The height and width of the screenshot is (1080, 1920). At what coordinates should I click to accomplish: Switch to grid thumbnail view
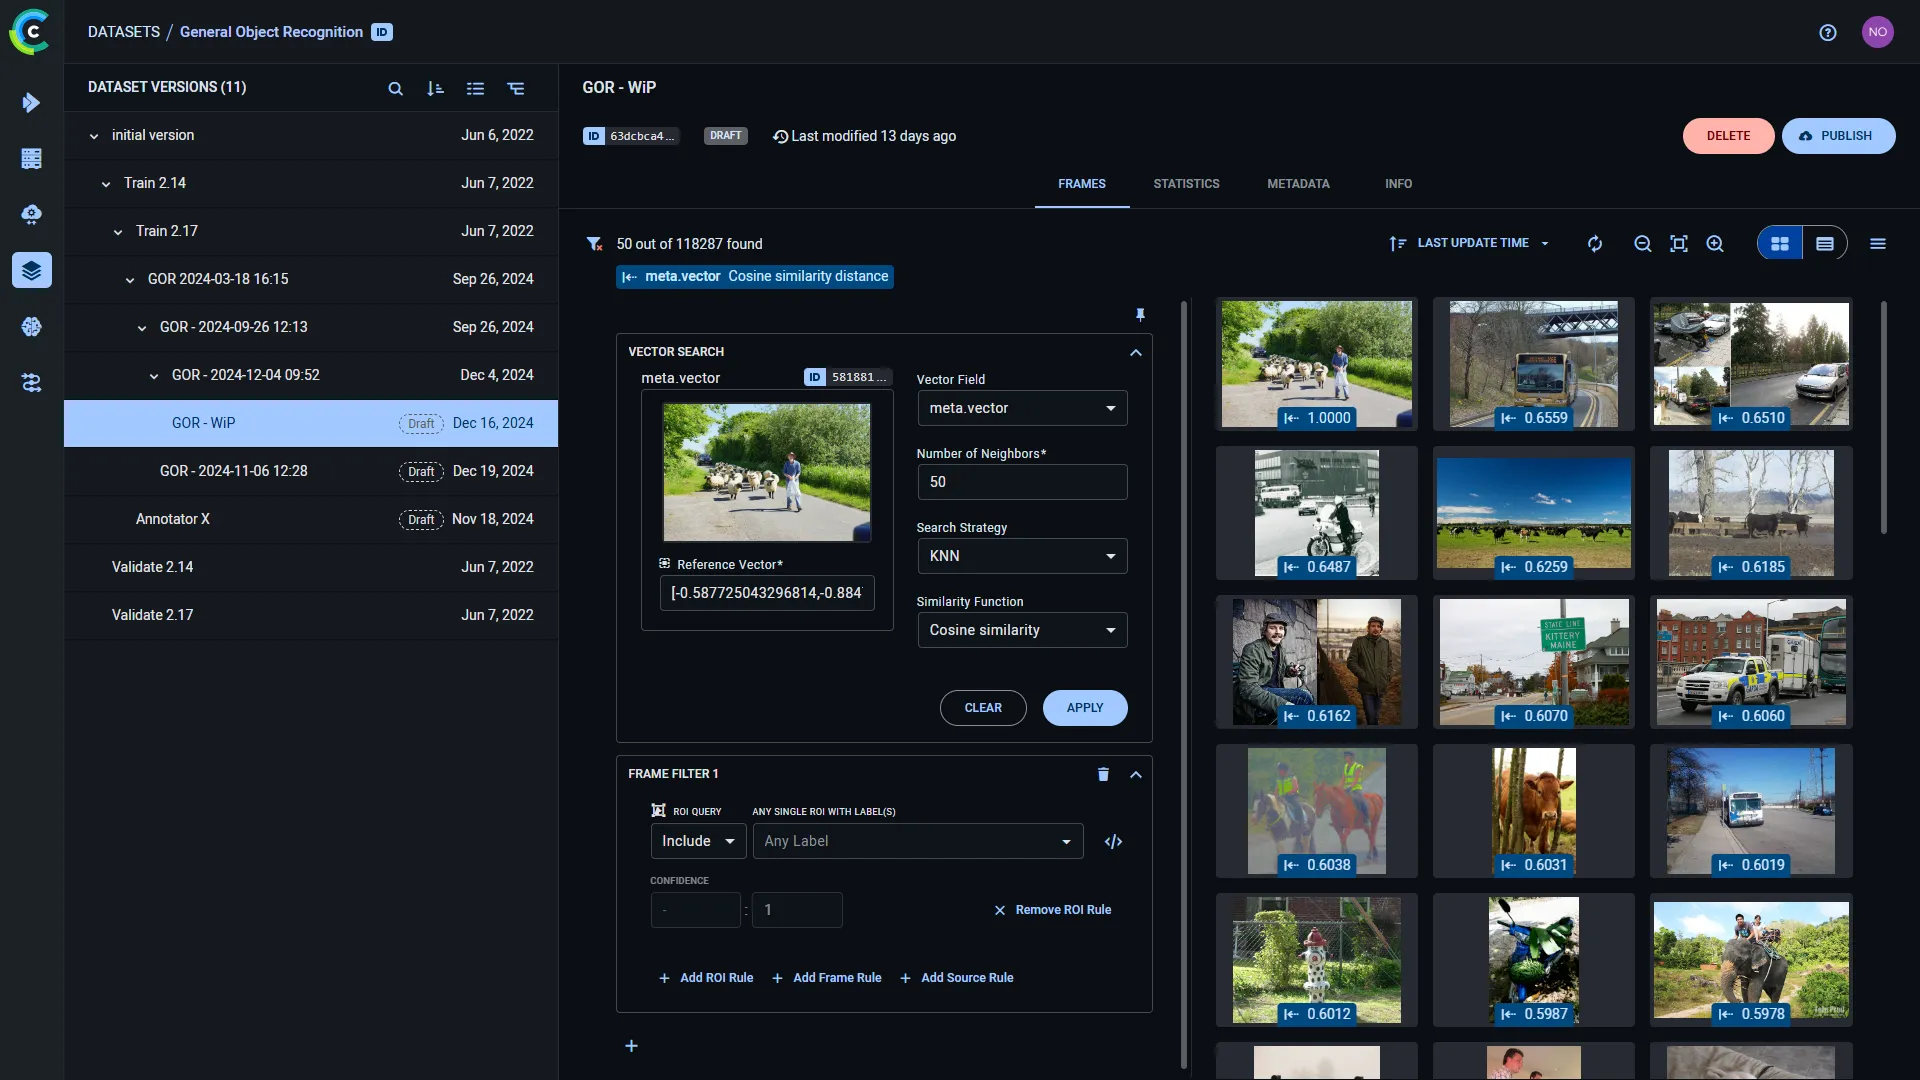pyautogui.click(x=1780, y=244)
